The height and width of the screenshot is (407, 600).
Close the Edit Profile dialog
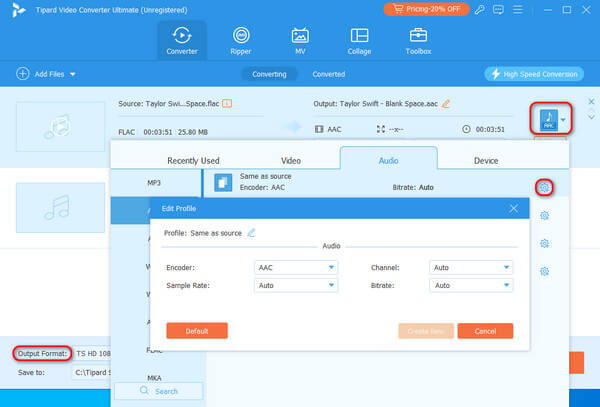[514, 208]
